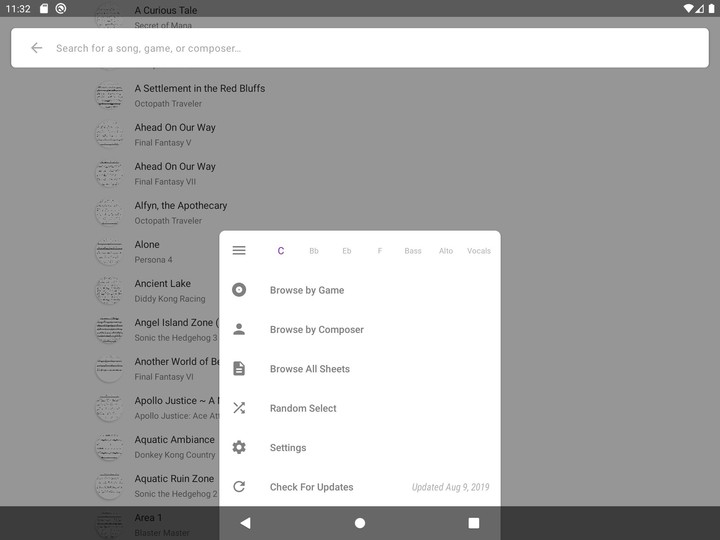Click the hamburger menu icon
The image size is (720, 540).
coord(239,251)
